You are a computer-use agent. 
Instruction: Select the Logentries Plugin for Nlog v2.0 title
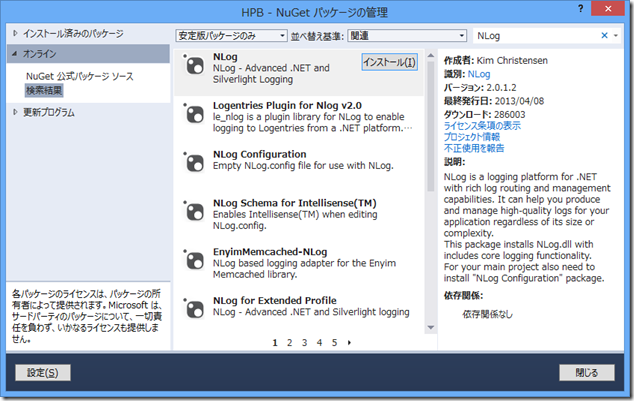point(287,106)
